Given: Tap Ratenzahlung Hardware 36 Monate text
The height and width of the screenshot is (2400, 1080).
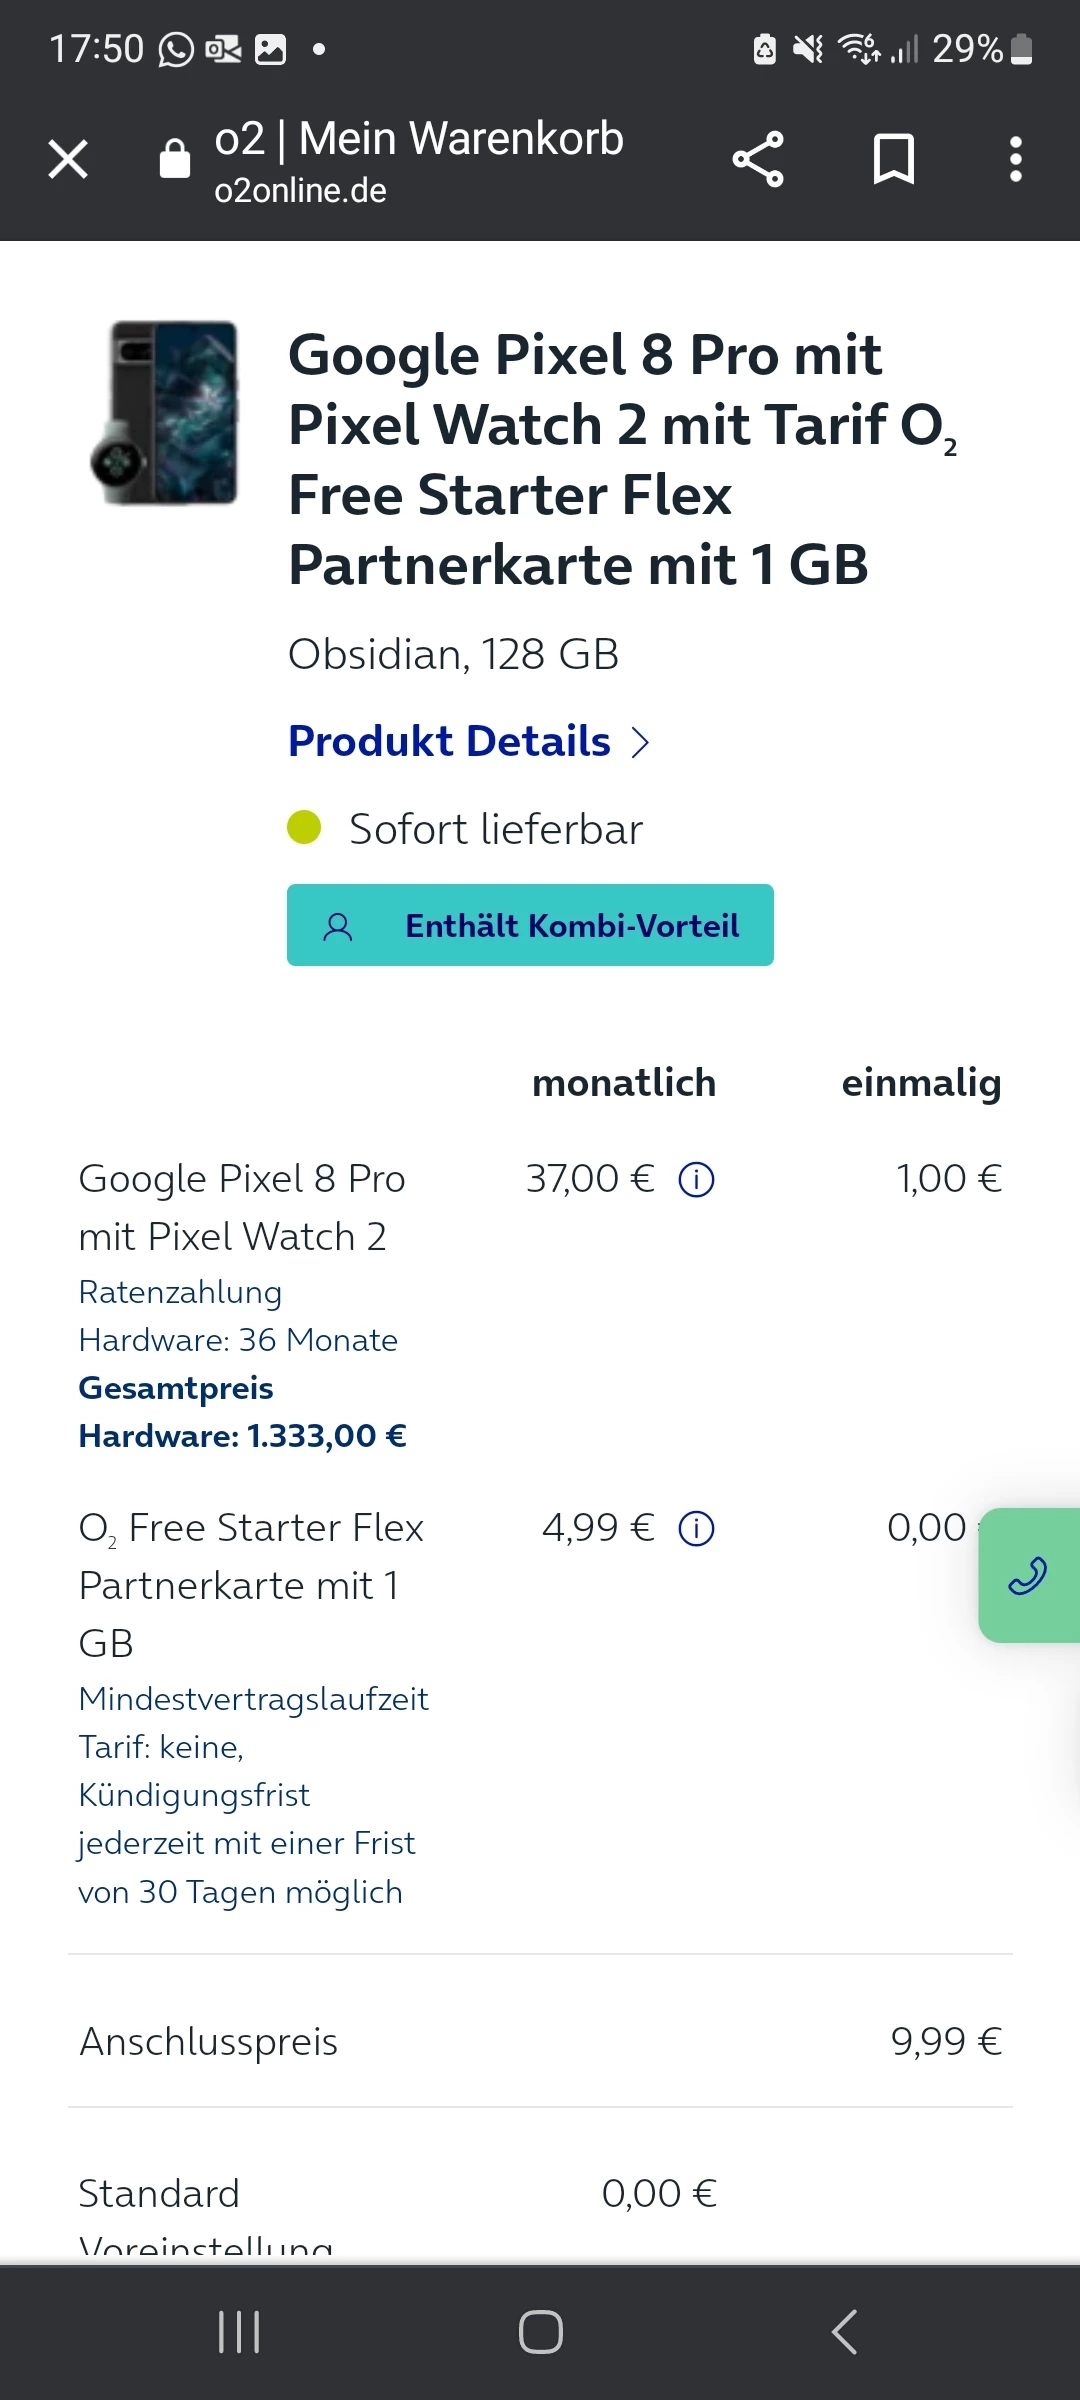Looking at the screenshot, I should 238,1316.
